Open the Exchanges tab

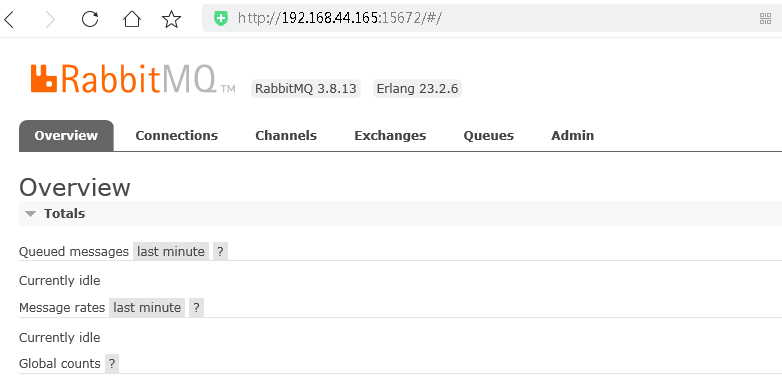pos(390,136)
